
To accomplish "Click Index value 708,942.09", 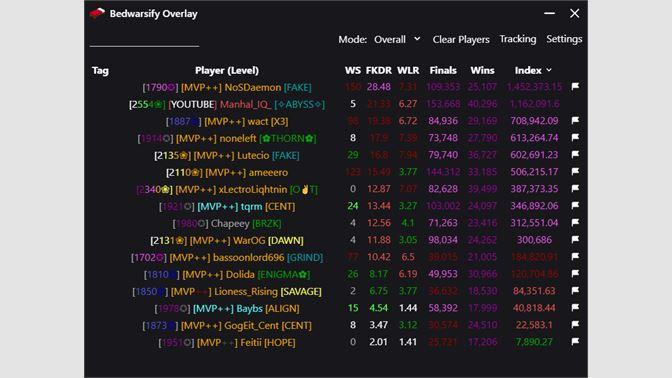I will point(534,121).
